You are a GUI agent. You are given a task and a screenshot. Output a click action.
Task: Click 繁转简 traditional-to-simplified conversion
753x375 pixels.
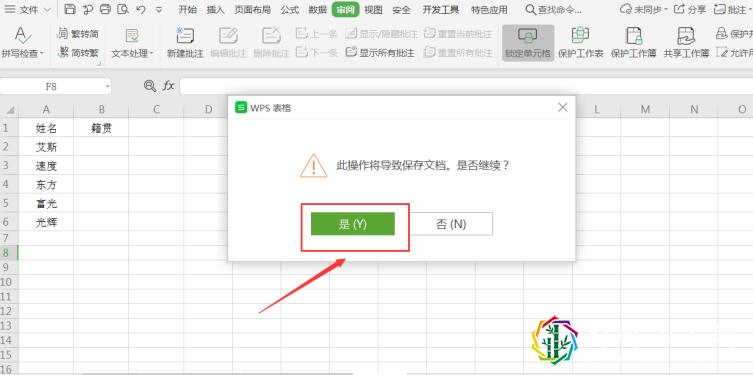pos(78,34)
